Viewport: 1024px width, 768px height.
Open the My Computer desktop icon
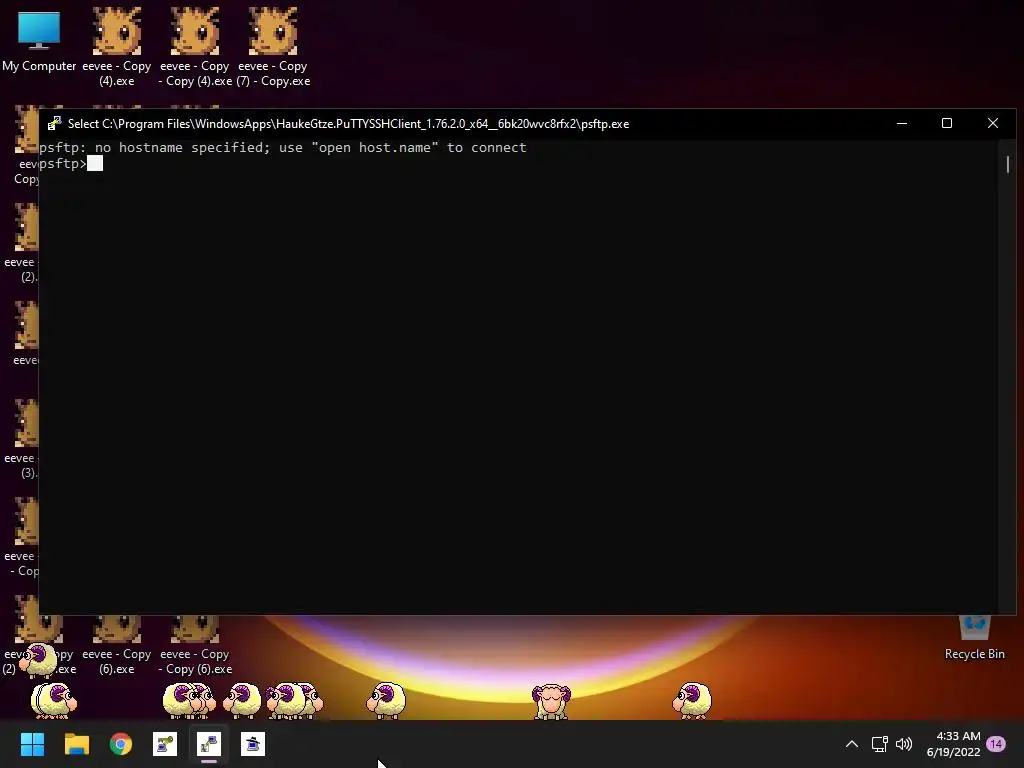point(39,40)
